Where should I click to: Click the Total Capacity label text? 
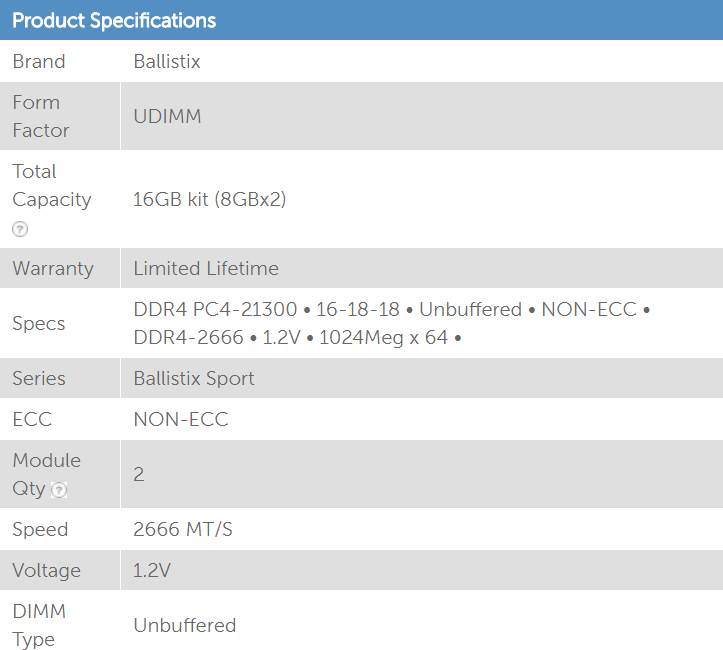51,186
